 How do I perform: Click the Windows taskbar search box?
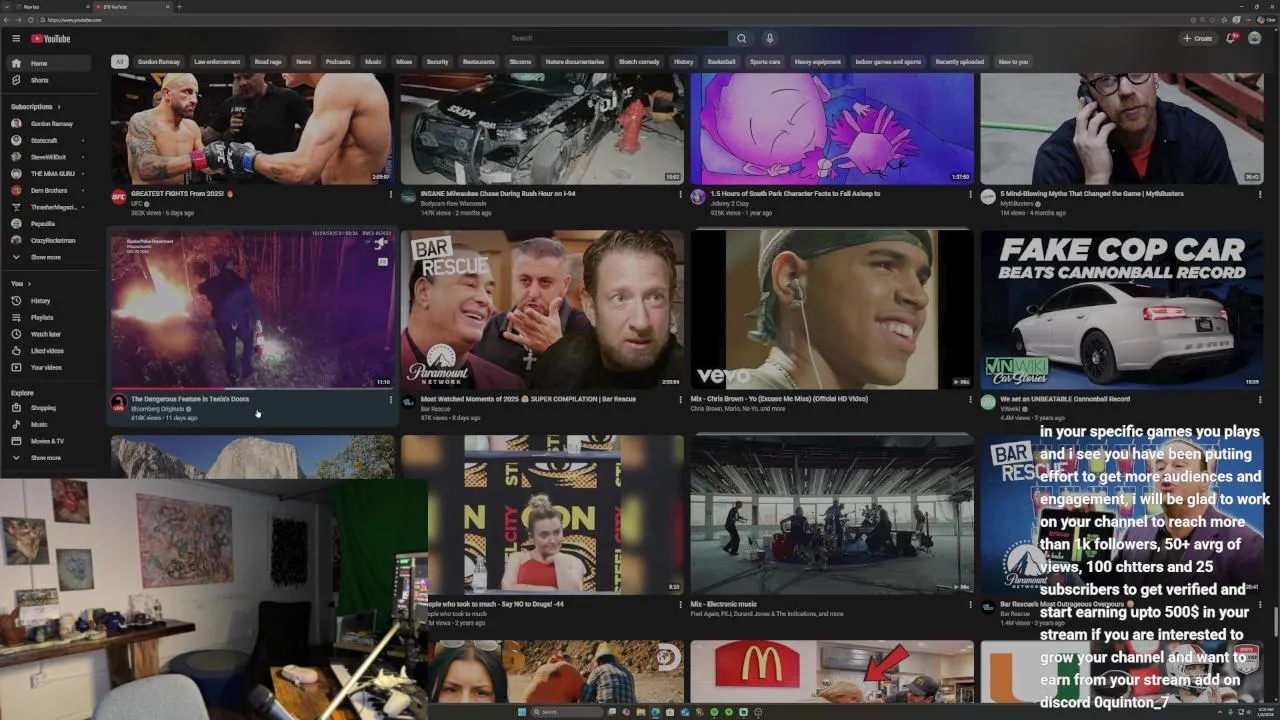pos(566,712)
